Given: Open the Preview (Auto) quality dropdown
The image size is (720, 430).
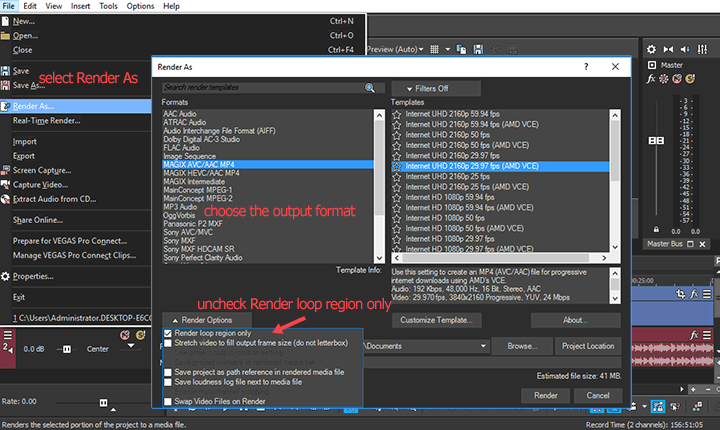Looking at the screenshot, I should coord(421,49).
